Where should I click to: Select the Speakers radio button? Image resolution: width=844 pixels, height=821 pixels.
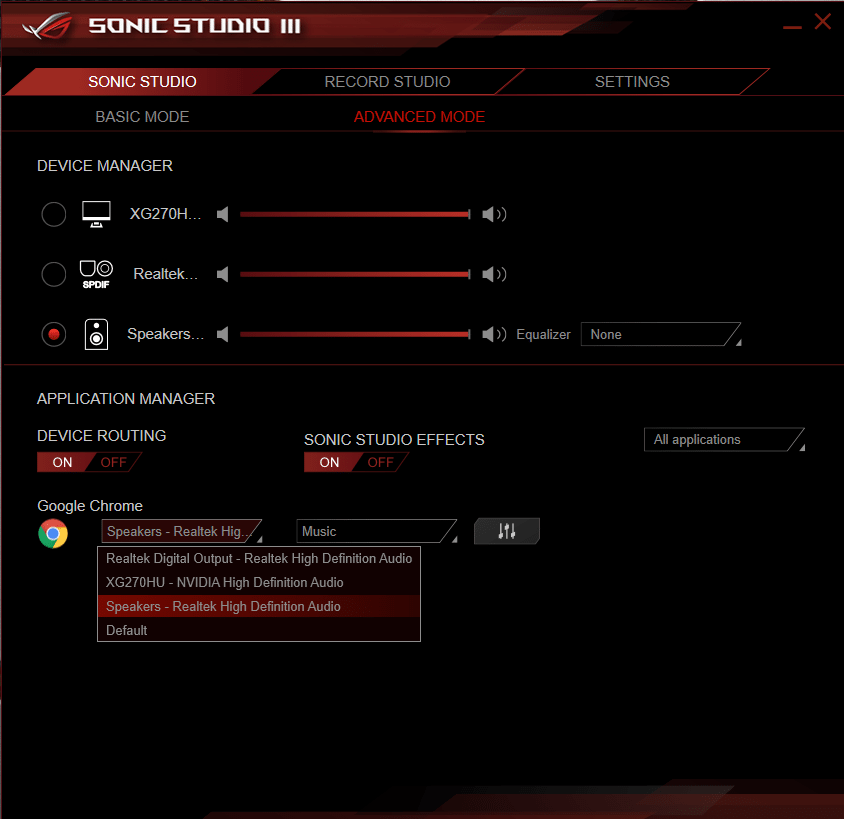[x=54, y=334]
